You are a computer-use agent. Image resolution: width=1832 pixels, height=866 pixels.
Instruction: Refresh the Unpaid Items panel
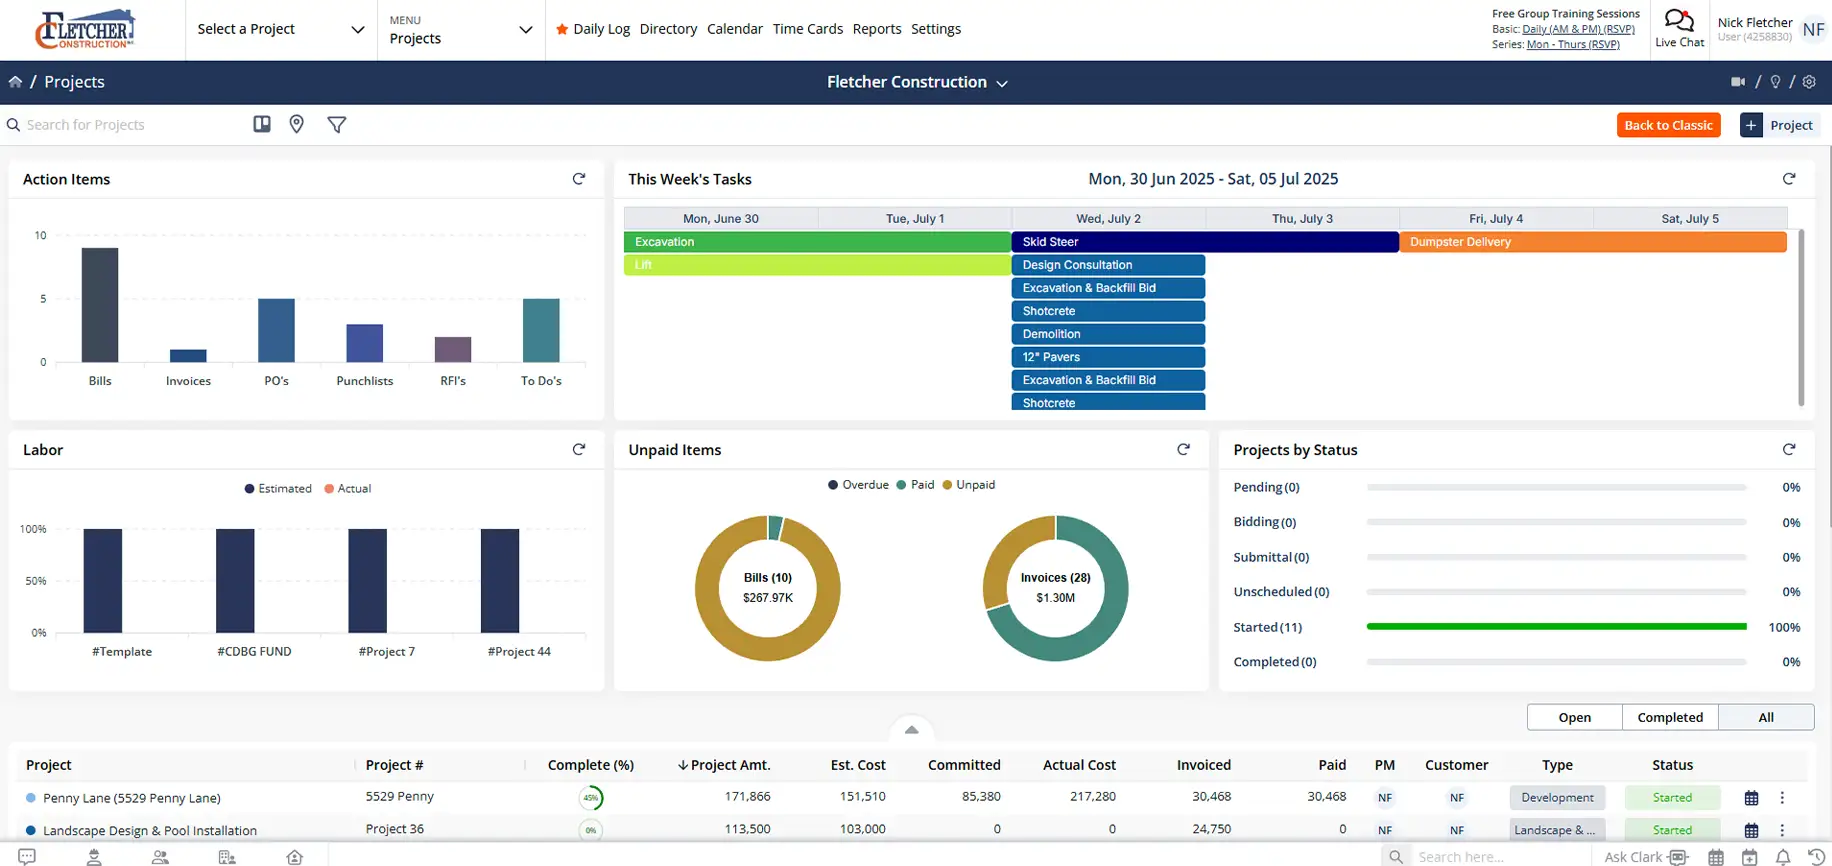coord(1184,450)
